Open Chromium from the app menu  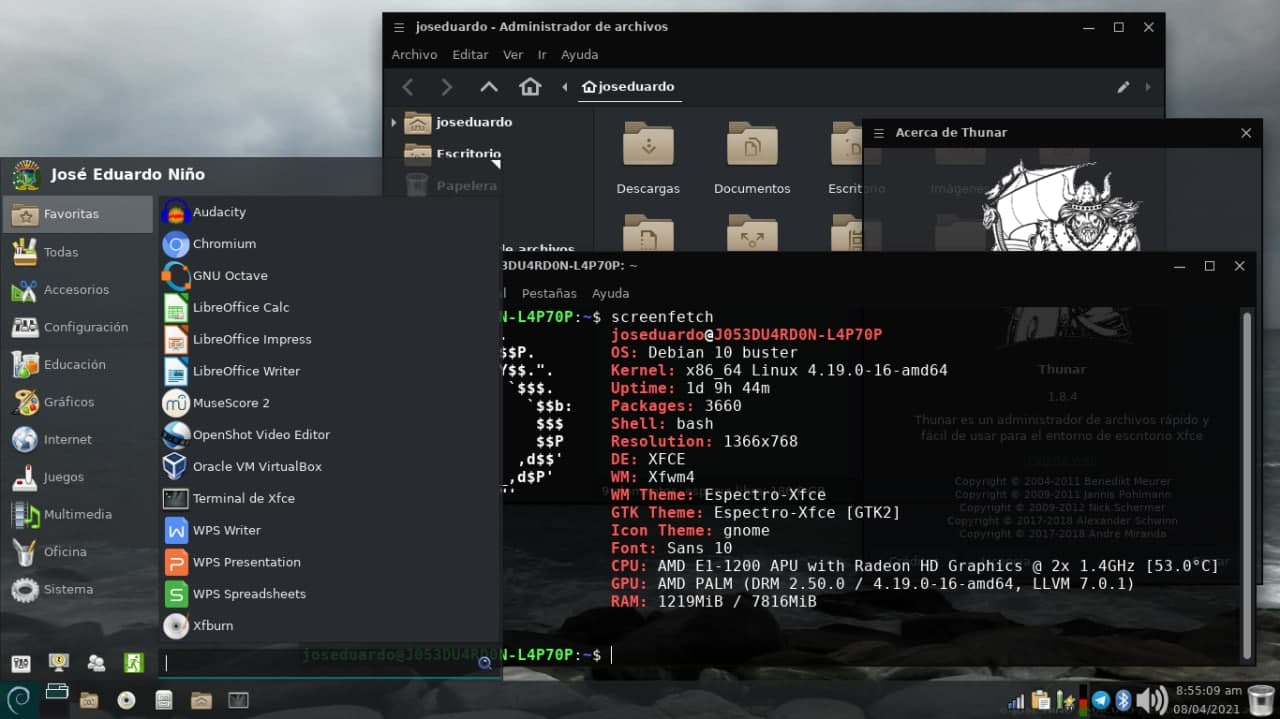click(x=223, y=244)
